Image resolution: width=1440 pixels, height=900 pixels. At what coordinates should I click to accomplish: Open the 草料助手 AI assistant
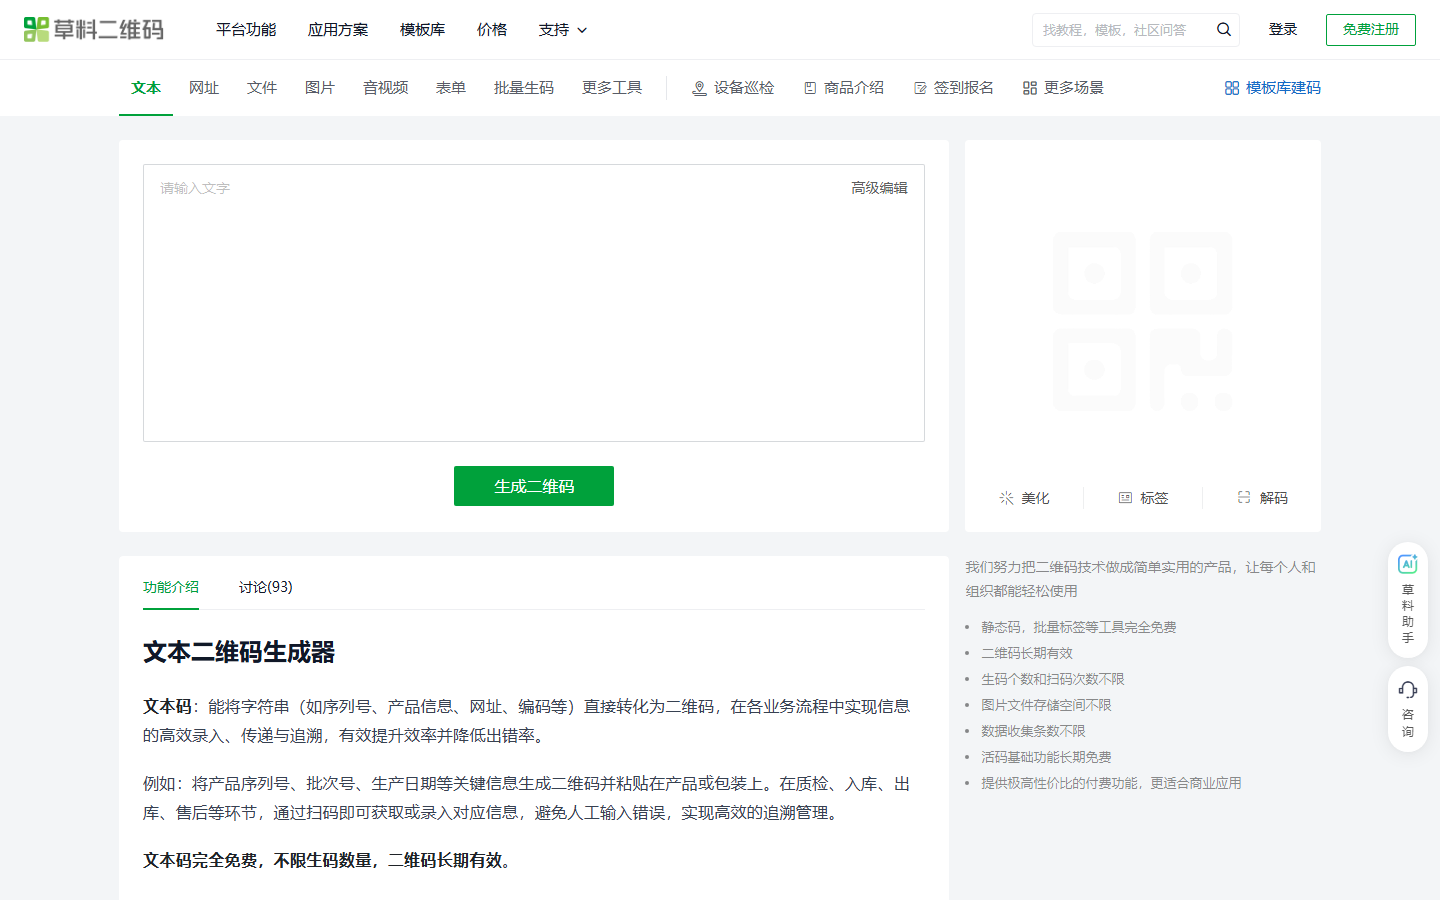click(1408, 599)
